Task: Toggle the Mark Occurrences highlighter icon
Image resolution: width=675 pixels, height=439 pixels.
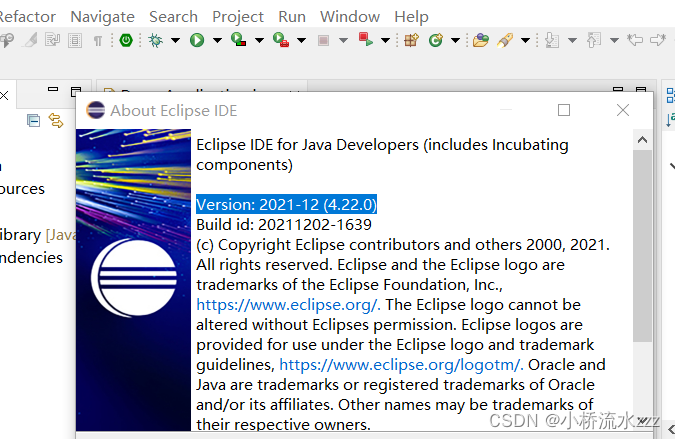Action: [30, 40]
